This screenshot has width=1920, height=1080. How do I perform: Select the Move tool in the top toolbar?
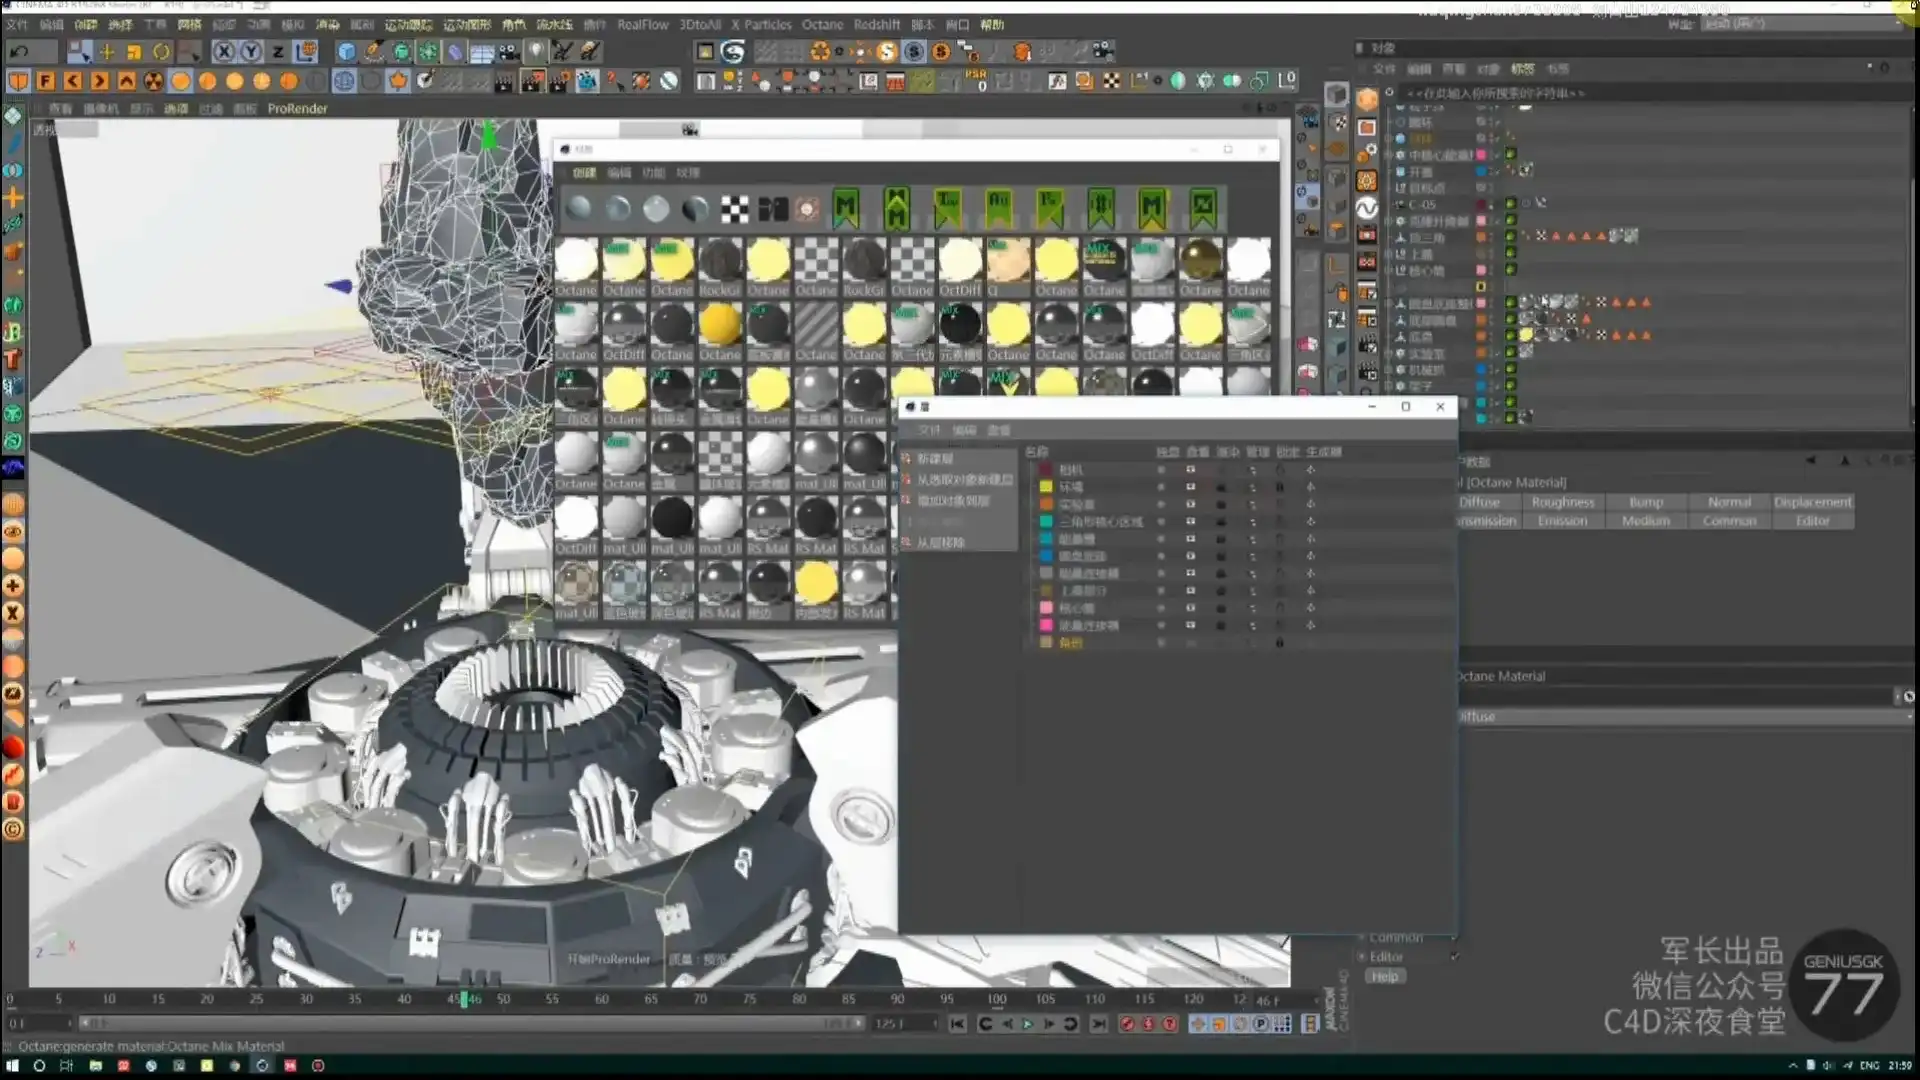pos(106,51)
